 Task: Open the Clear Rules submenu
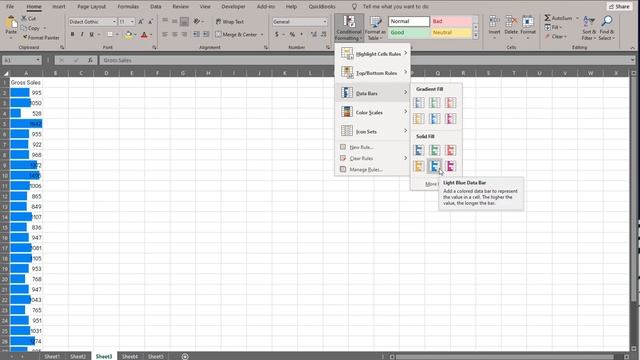click(373, 158)
